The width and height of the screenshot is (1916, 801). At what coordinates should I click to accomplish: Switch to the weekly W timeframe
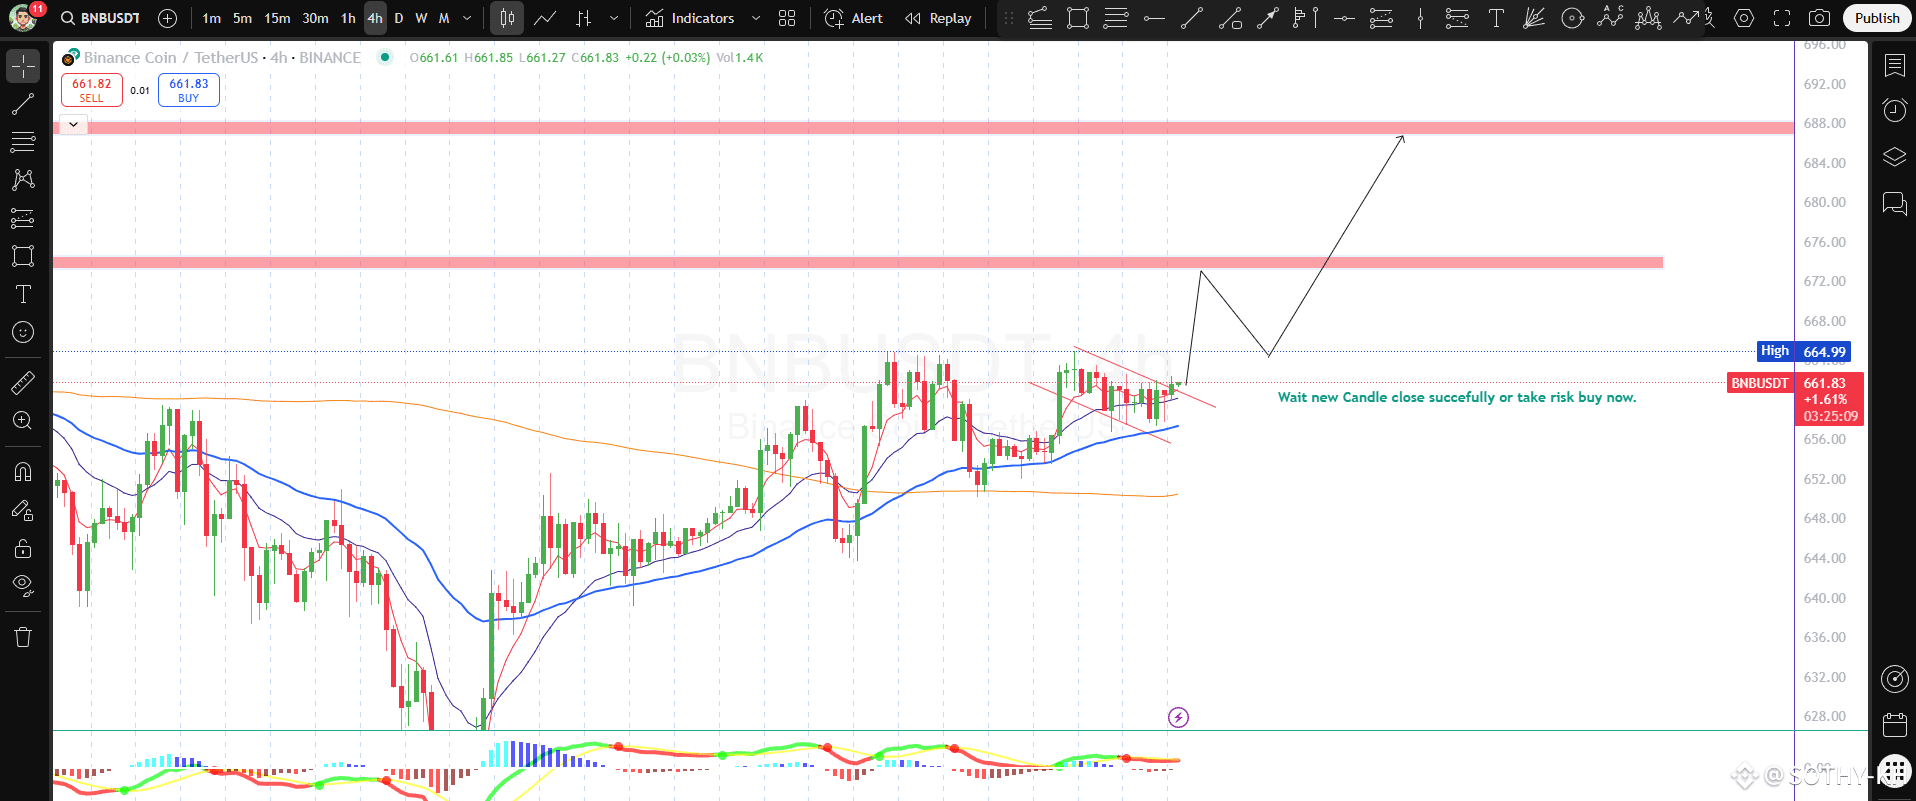pos(421,18)
